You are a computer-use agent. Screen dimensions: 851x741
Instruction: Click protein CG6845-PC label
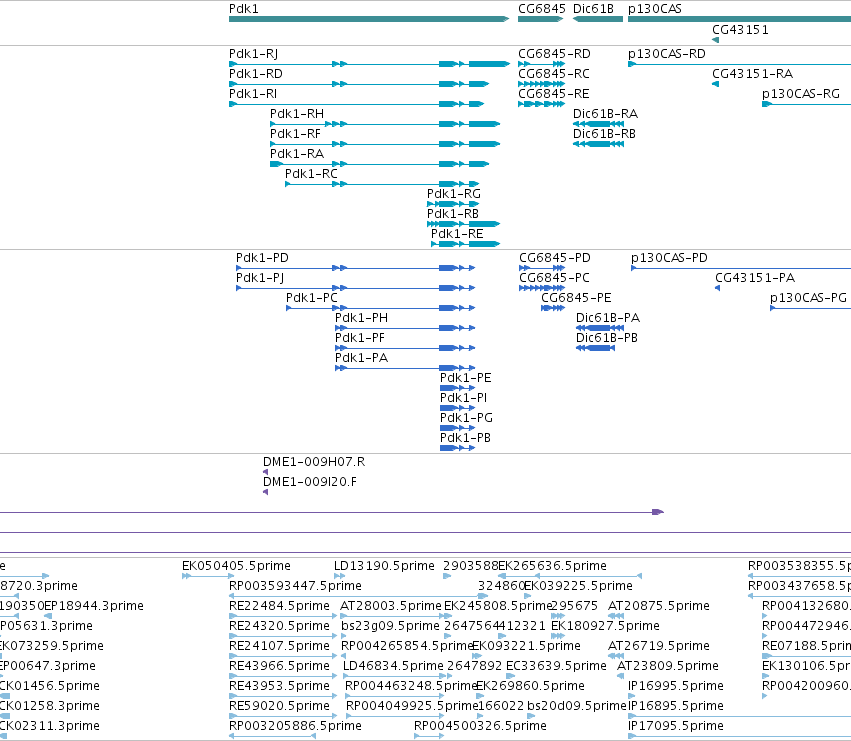tap(554, 278)
